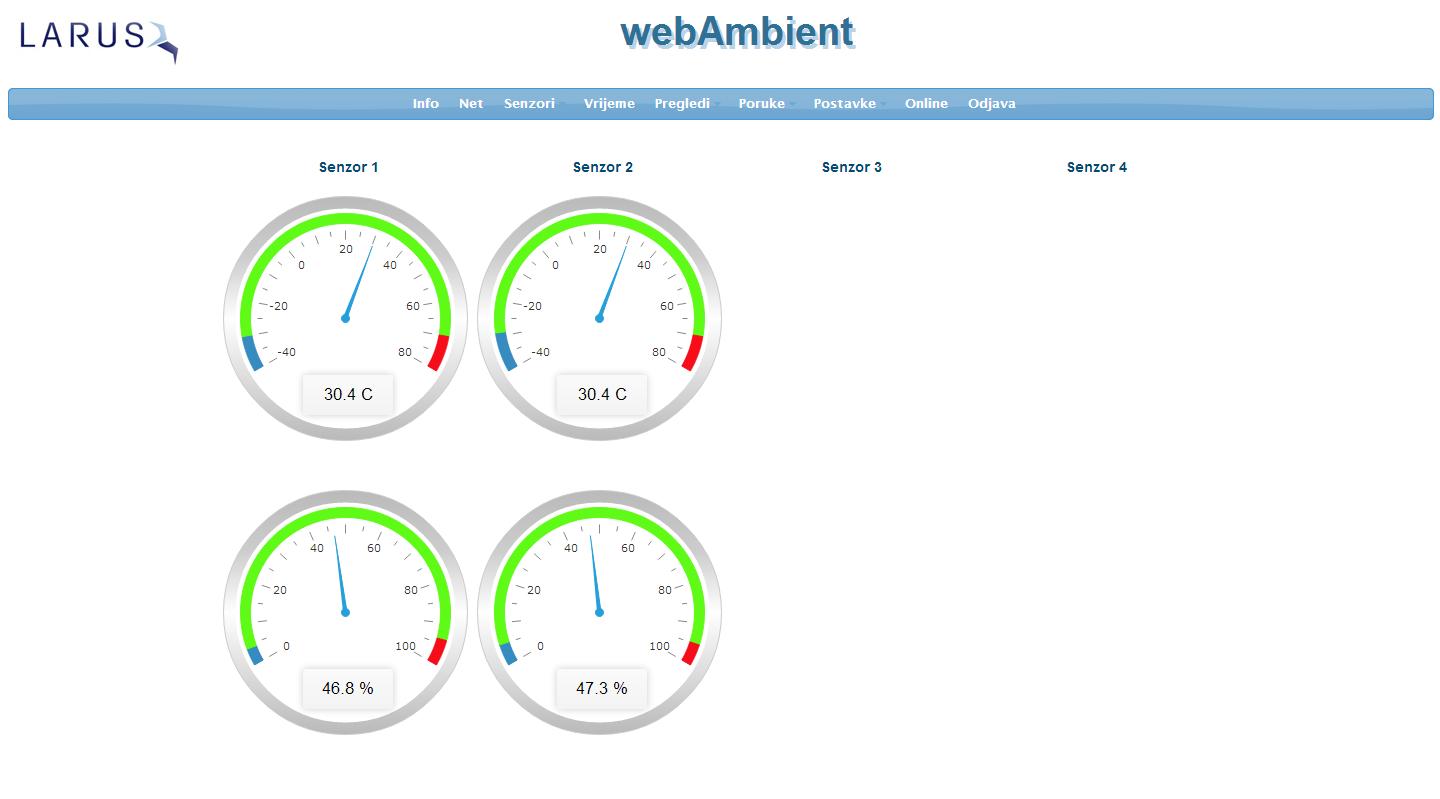Viewport: 1440px width, 799px height.
Task: Select the Senzor 4 label
Action: 1096,167
